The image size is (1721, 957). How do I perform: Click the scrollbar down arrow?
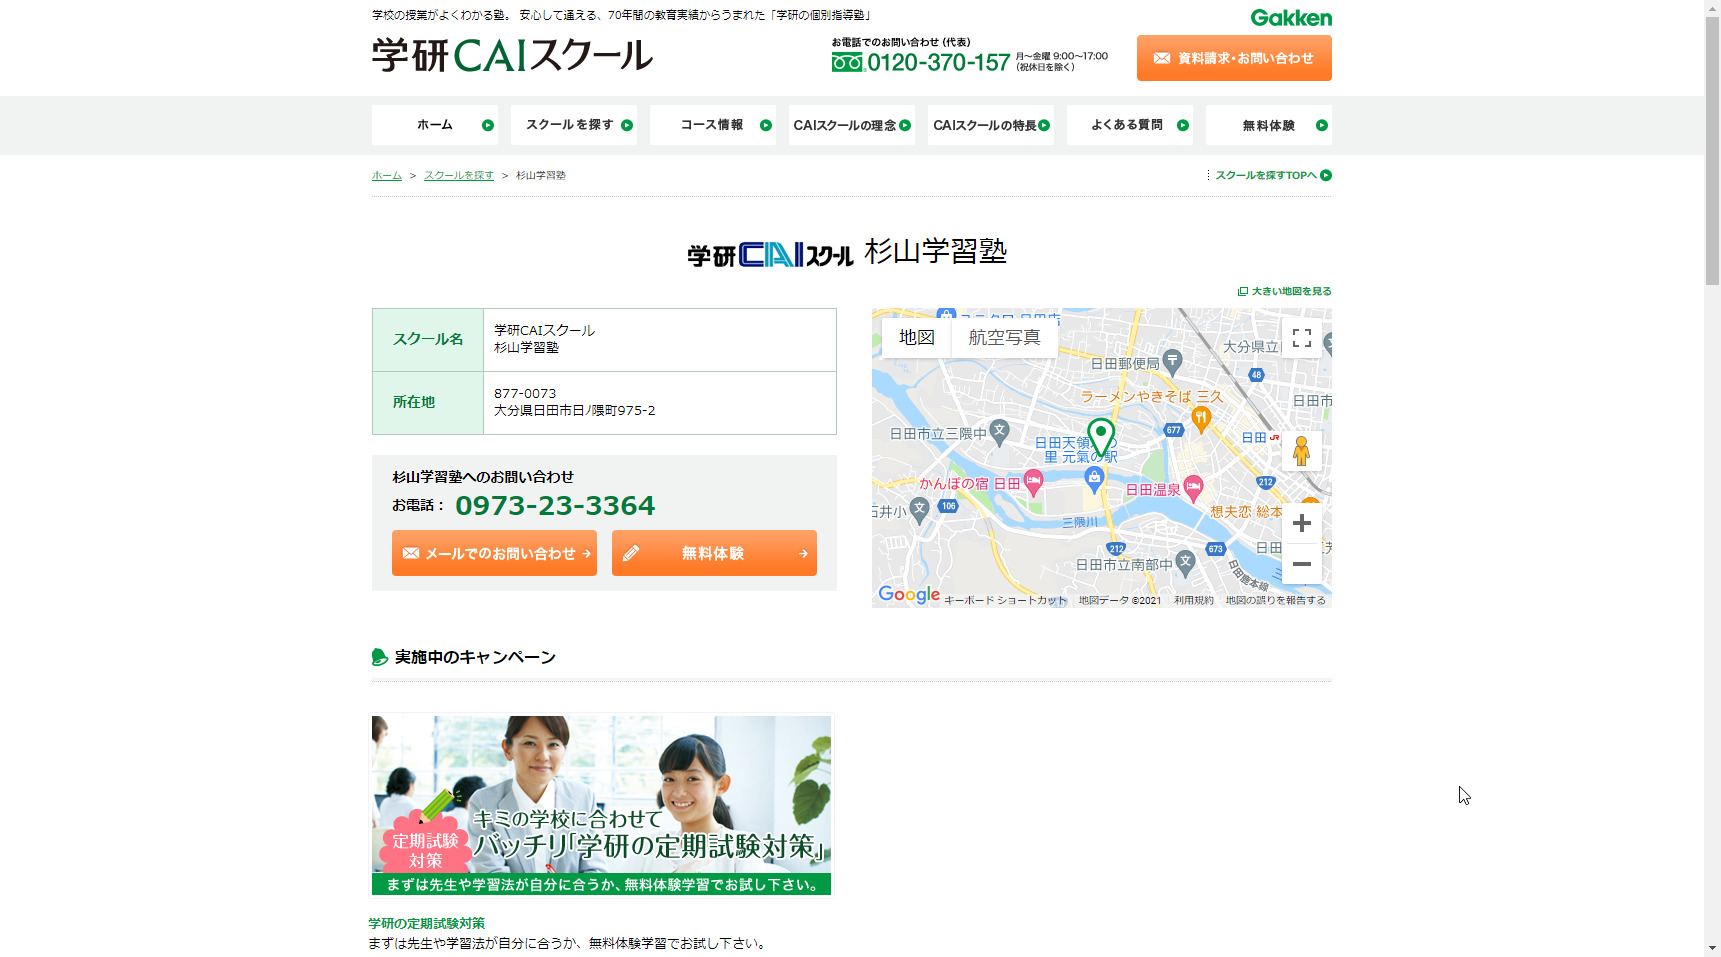click(x=1713, y=948)
